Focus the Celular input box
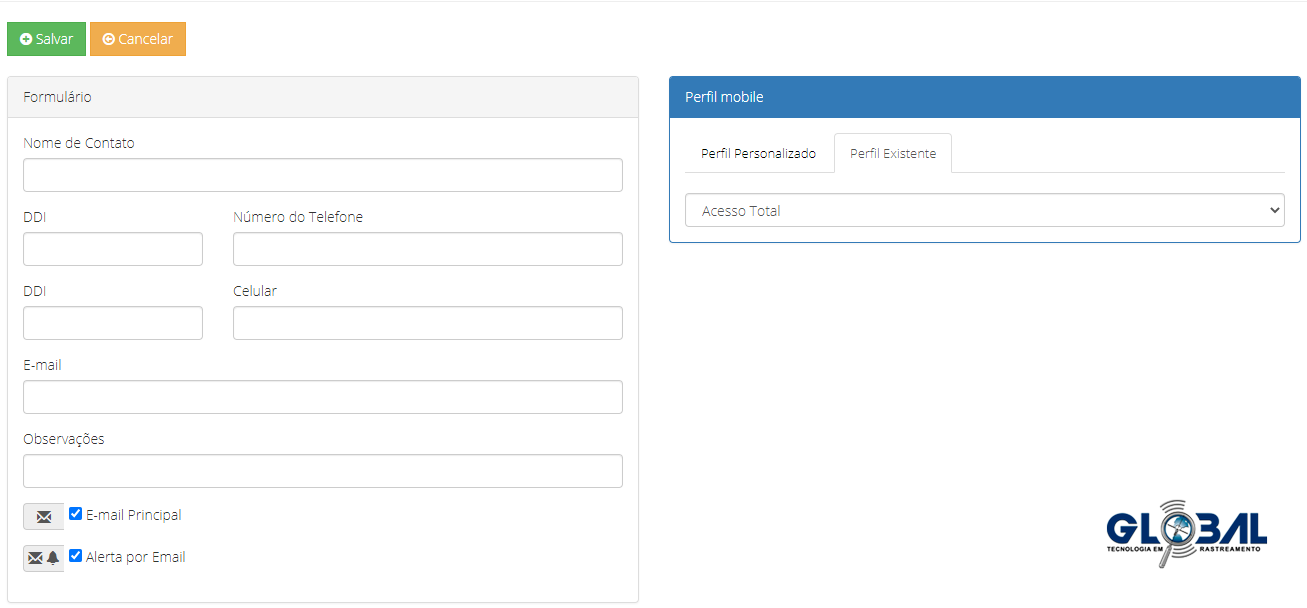 427,323
